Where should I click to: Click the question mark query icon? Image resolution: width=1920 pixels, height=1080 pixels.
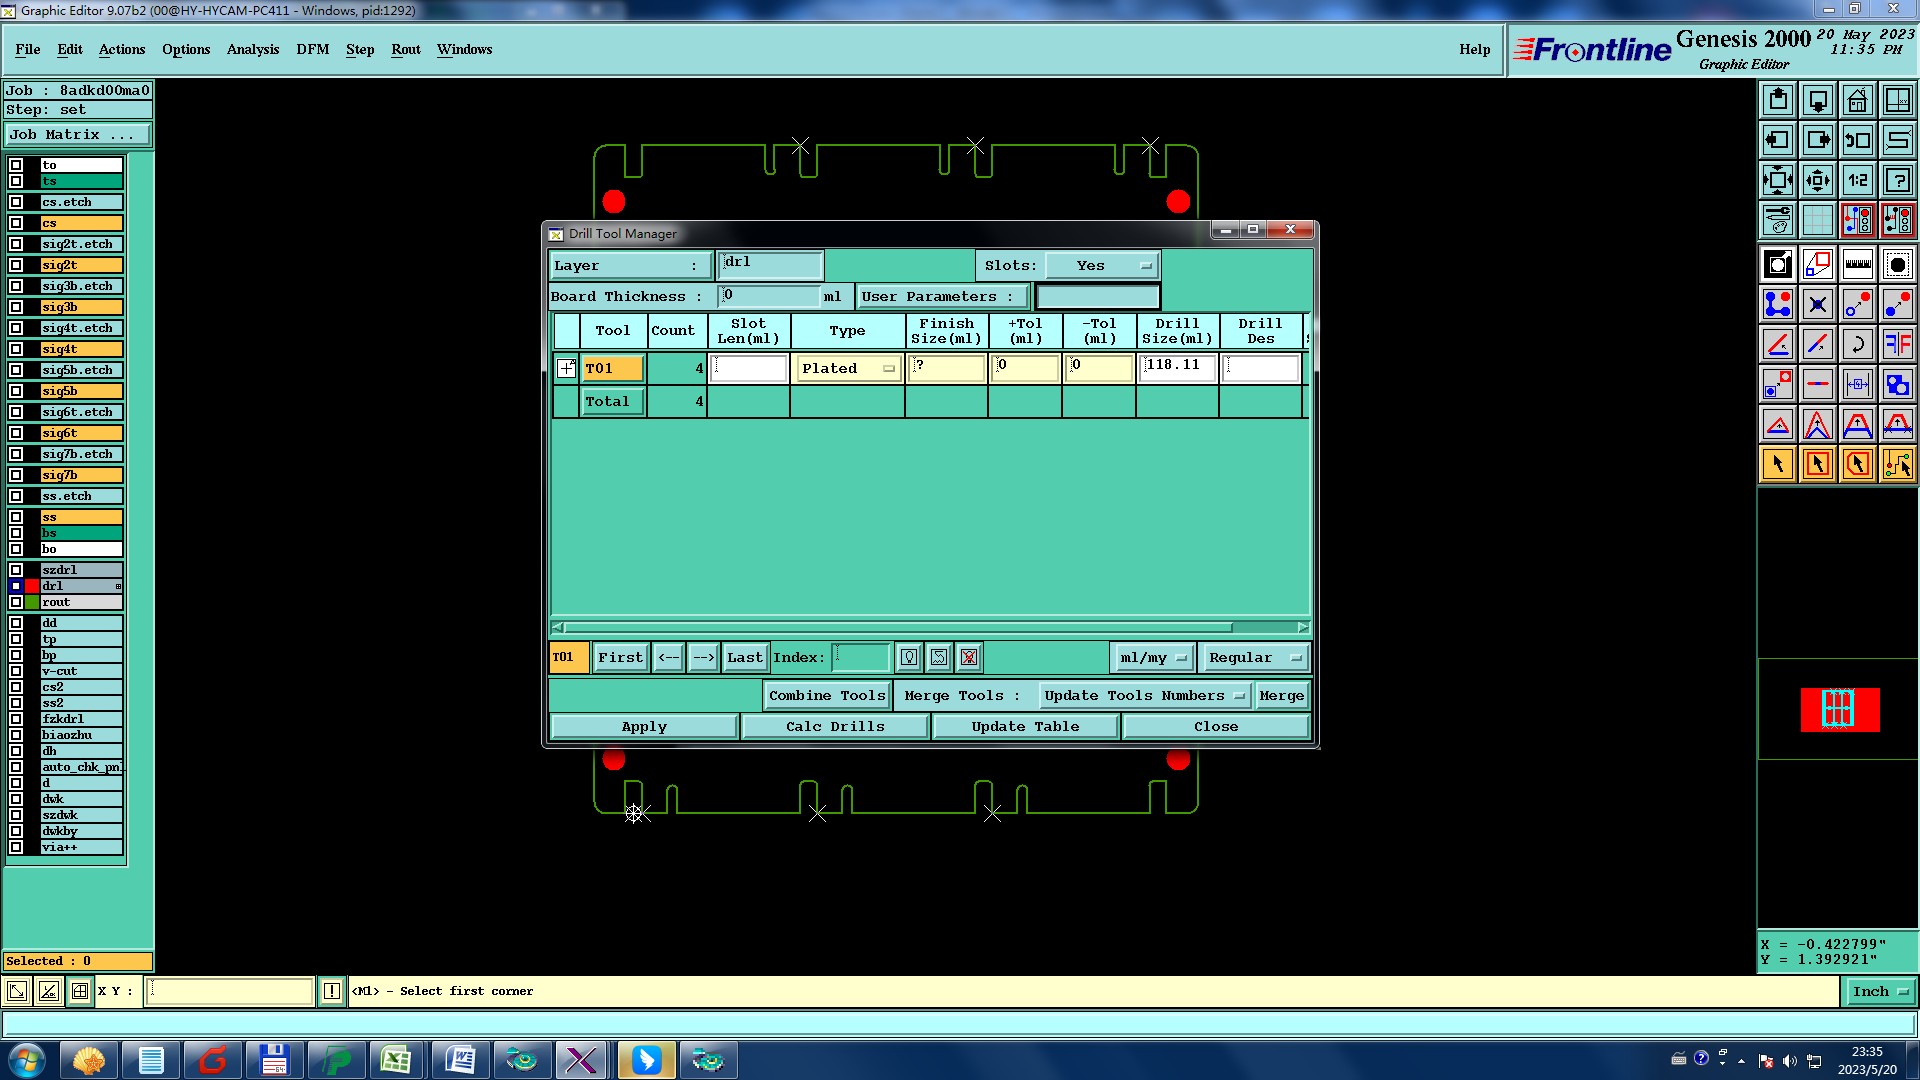pyautogui.click(x=1897, y=180)
